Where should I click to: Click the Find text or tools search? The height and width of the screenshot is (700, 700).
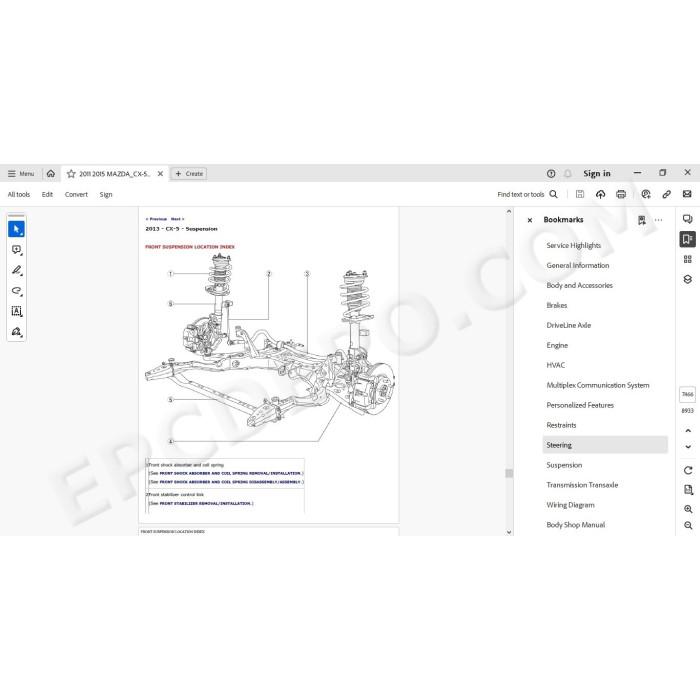(528, 194)
